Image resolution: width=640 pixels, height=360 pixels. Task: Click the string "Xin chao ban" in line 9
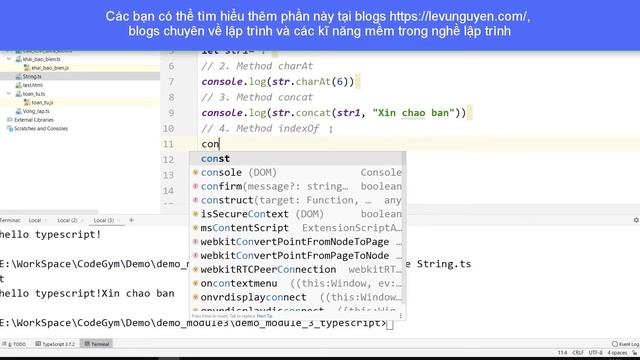pyautogui.click(x=413, y=113)
